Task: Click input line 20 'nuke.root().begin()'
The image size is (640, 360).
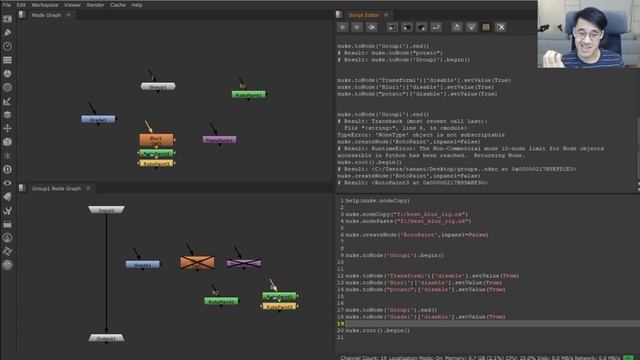Action: [378, 331]
